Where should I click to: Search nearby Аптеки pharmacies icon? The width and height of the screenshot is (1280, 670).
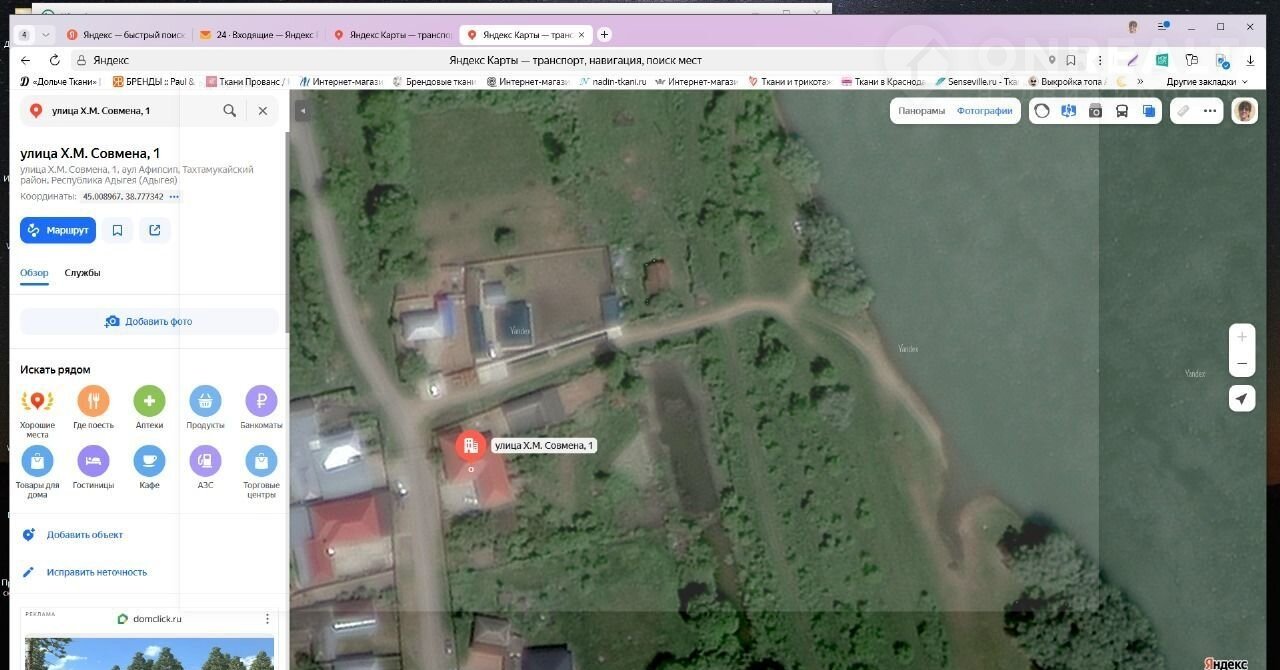point(149,402)
